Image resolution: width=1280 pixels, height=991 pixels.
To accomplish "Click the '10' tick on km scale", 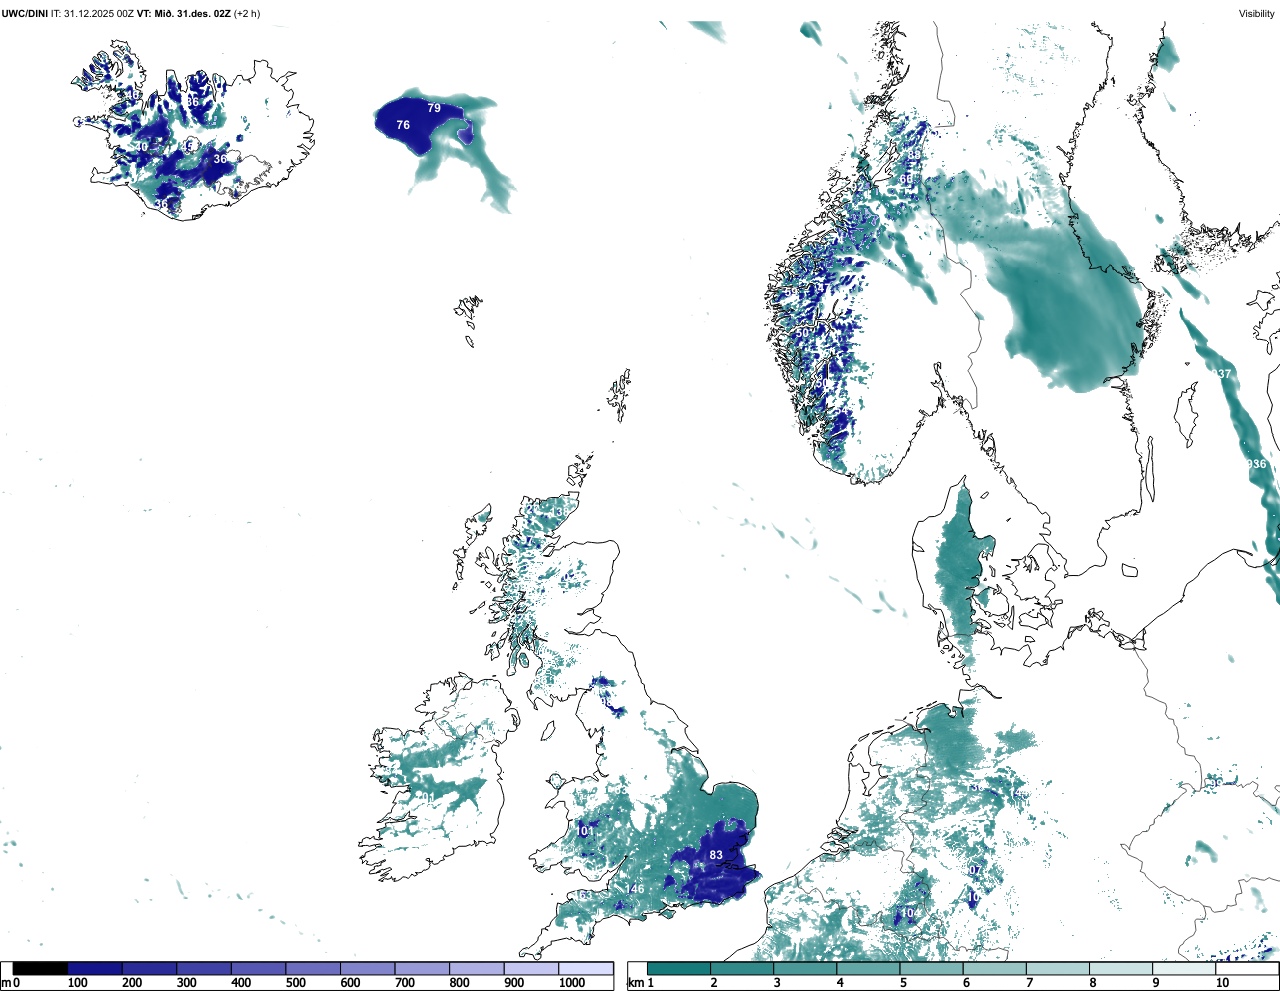I will pyautogui.click(x=1222, y=984).
